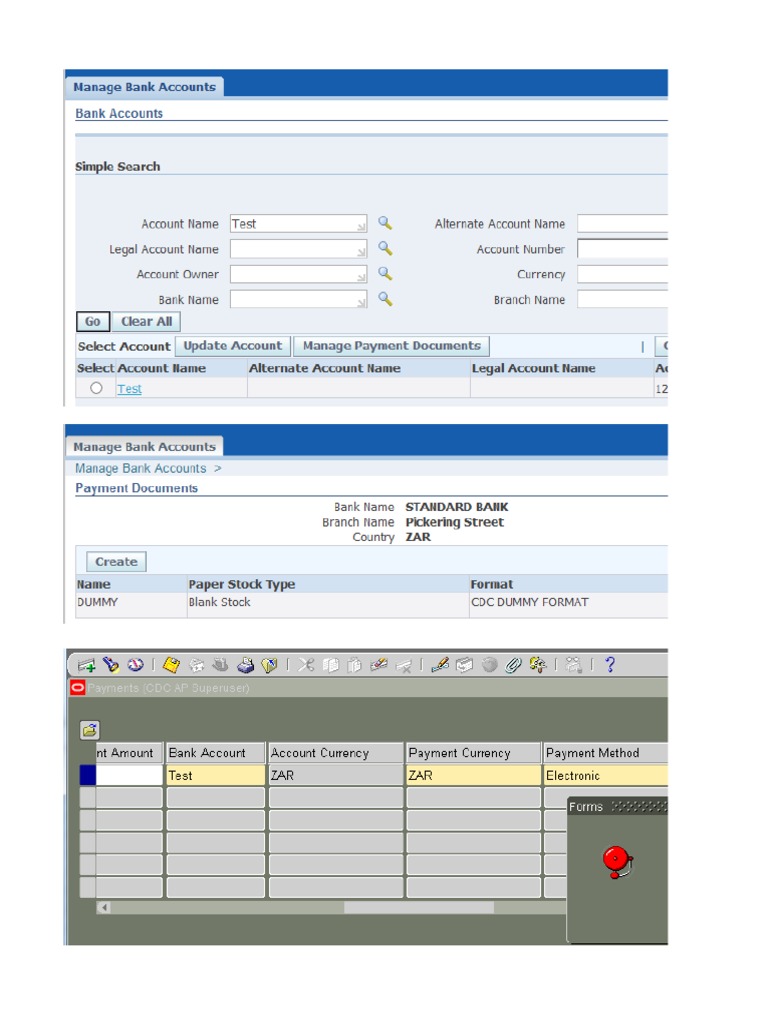Click the red bell in the Forms dialog
The width and height of the screenshot is (768, 1024).
tap(617, 862)
